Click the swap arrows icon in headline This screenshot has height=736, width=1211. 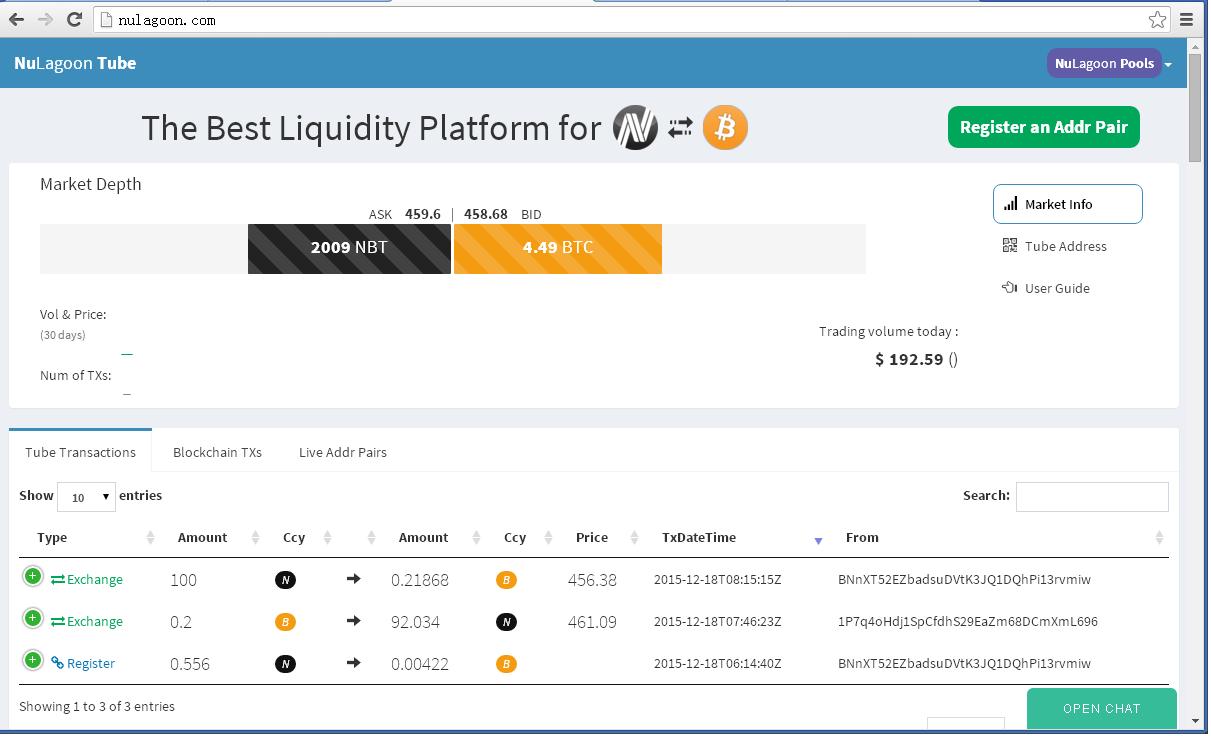point(680,128)
